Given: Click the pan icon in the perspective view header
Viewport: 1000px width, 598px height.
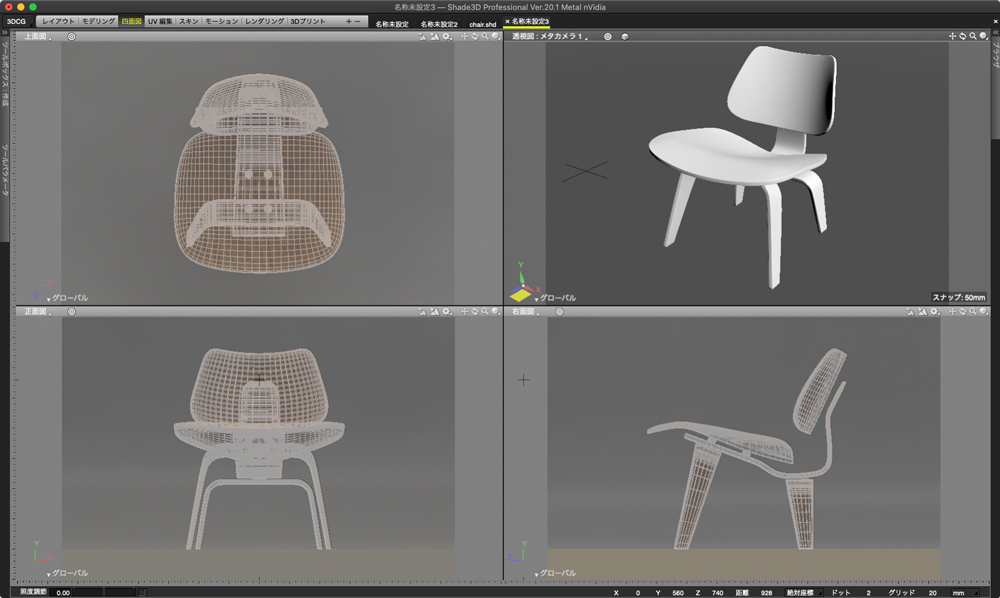Looking at the screenshot, I should coord(952,36).
